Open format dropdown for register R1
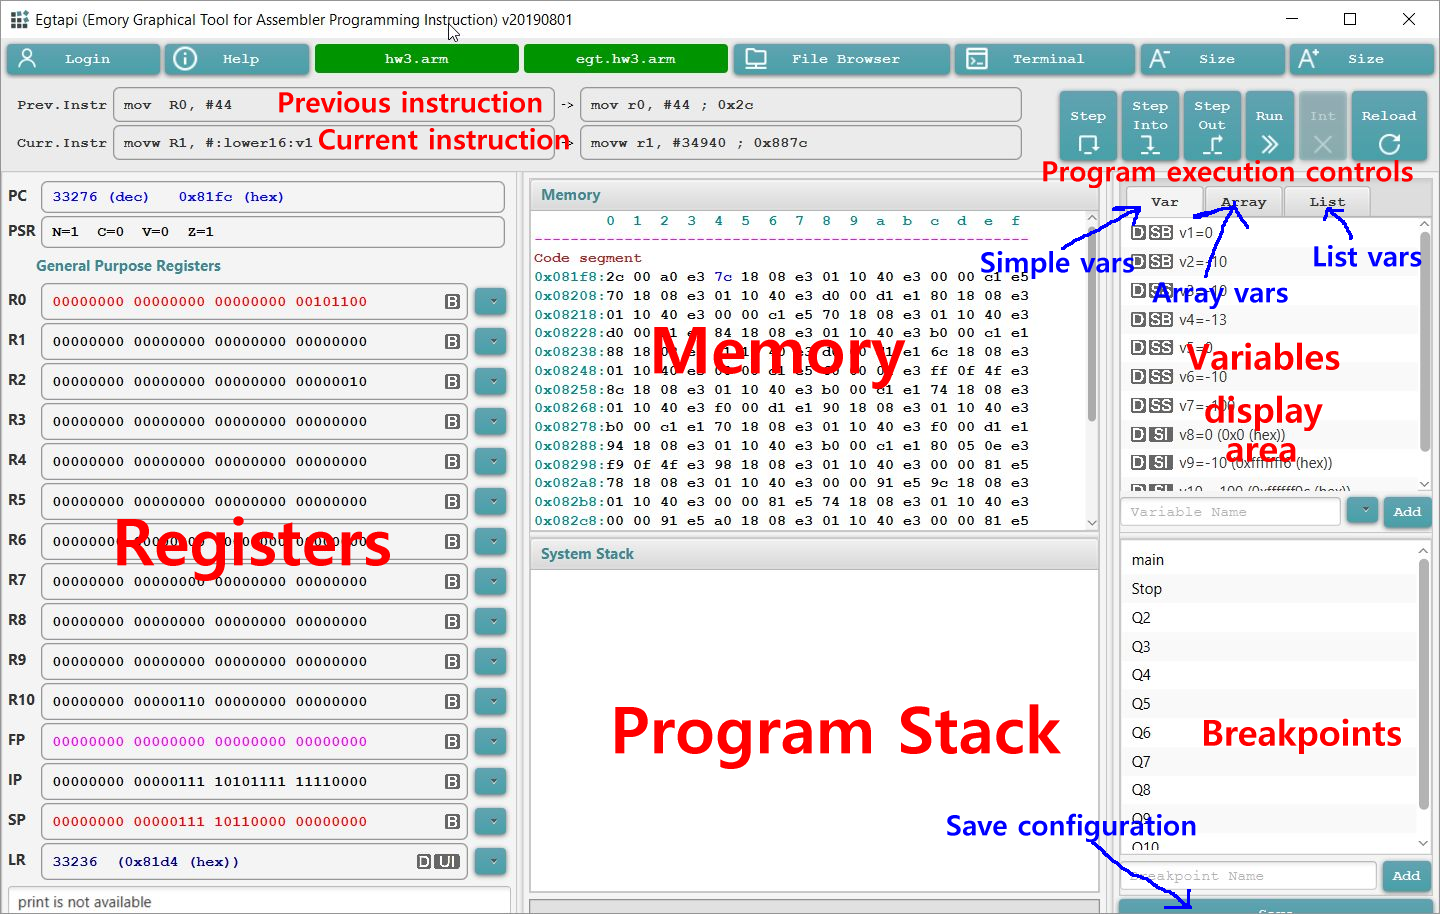 tap(491, 342)
